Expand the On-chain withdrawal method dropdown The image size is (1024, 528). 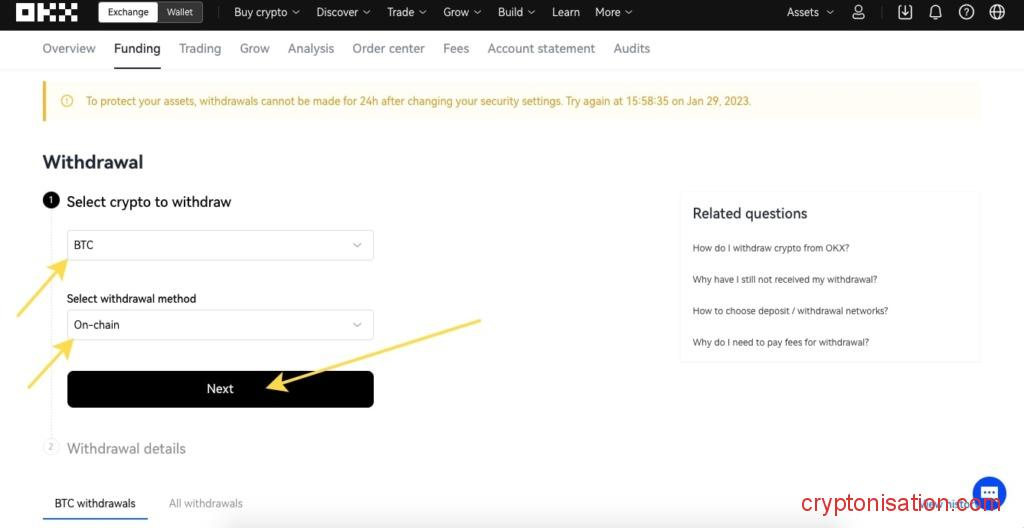pos(220,325)
